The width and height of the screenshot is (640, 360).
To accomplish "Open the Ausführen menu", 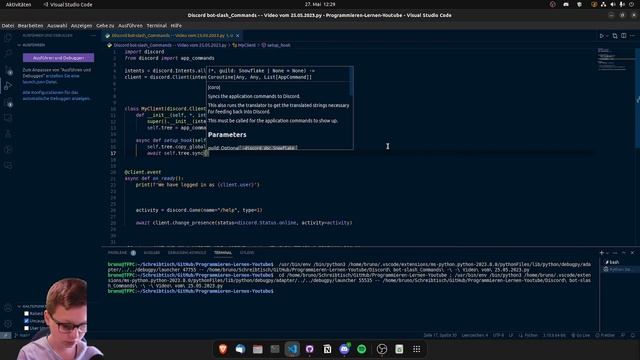I will (130, 26).
